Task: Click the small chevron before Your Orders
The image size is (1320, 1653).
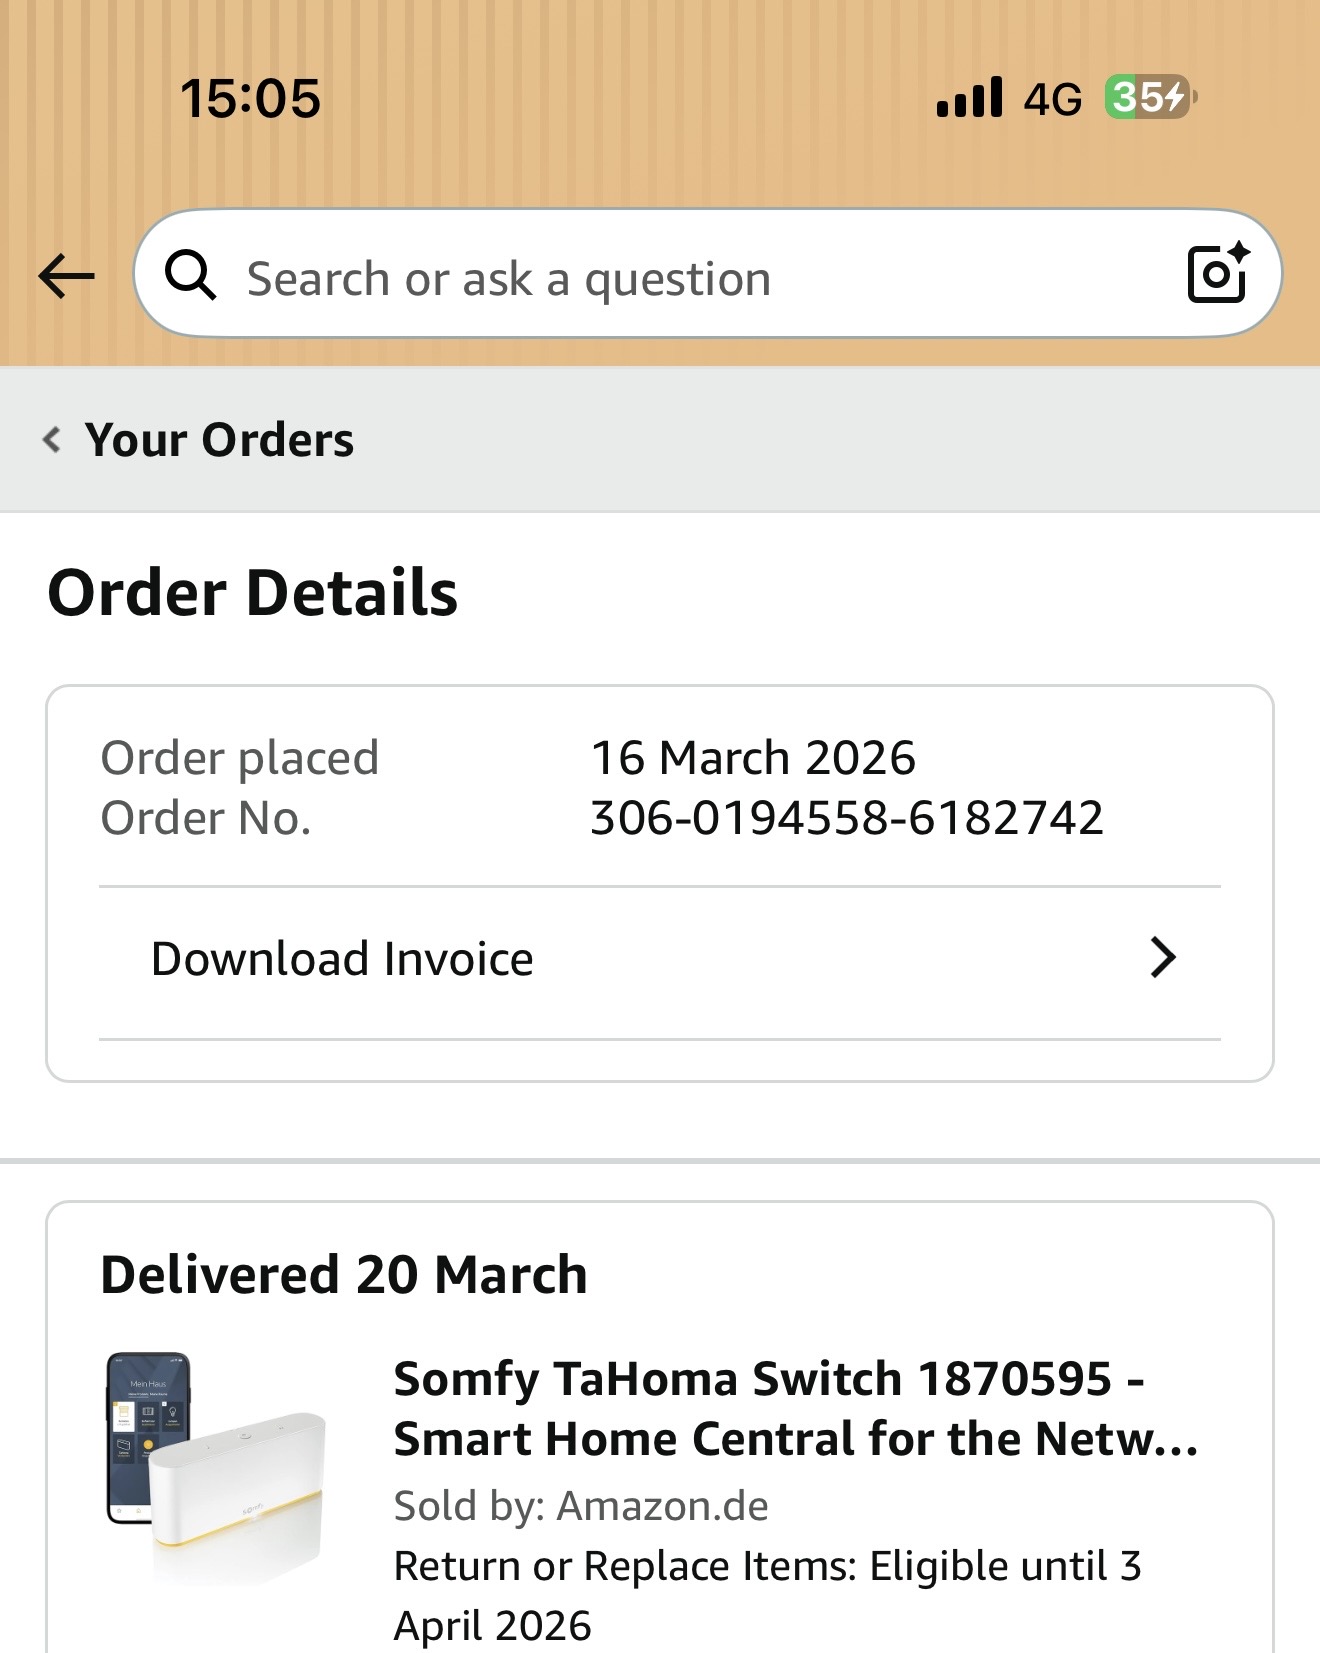Action: (52, 439)
